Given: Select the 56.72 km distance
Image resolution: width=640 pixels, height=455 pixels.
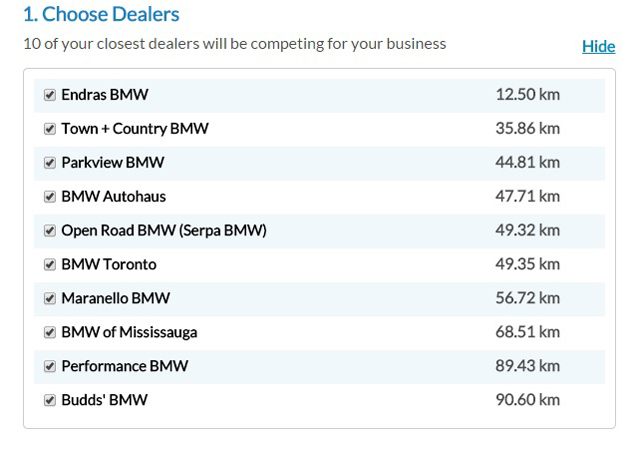Looking at the screenshot, I should (527, 298).
